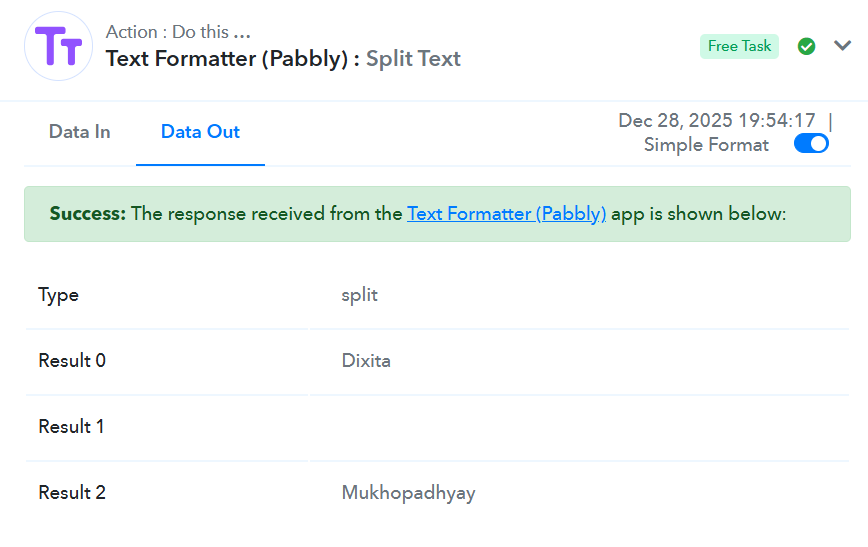Click the Dixita result value
The width and height of the screenshot is (868, 547).
(366, 361)
